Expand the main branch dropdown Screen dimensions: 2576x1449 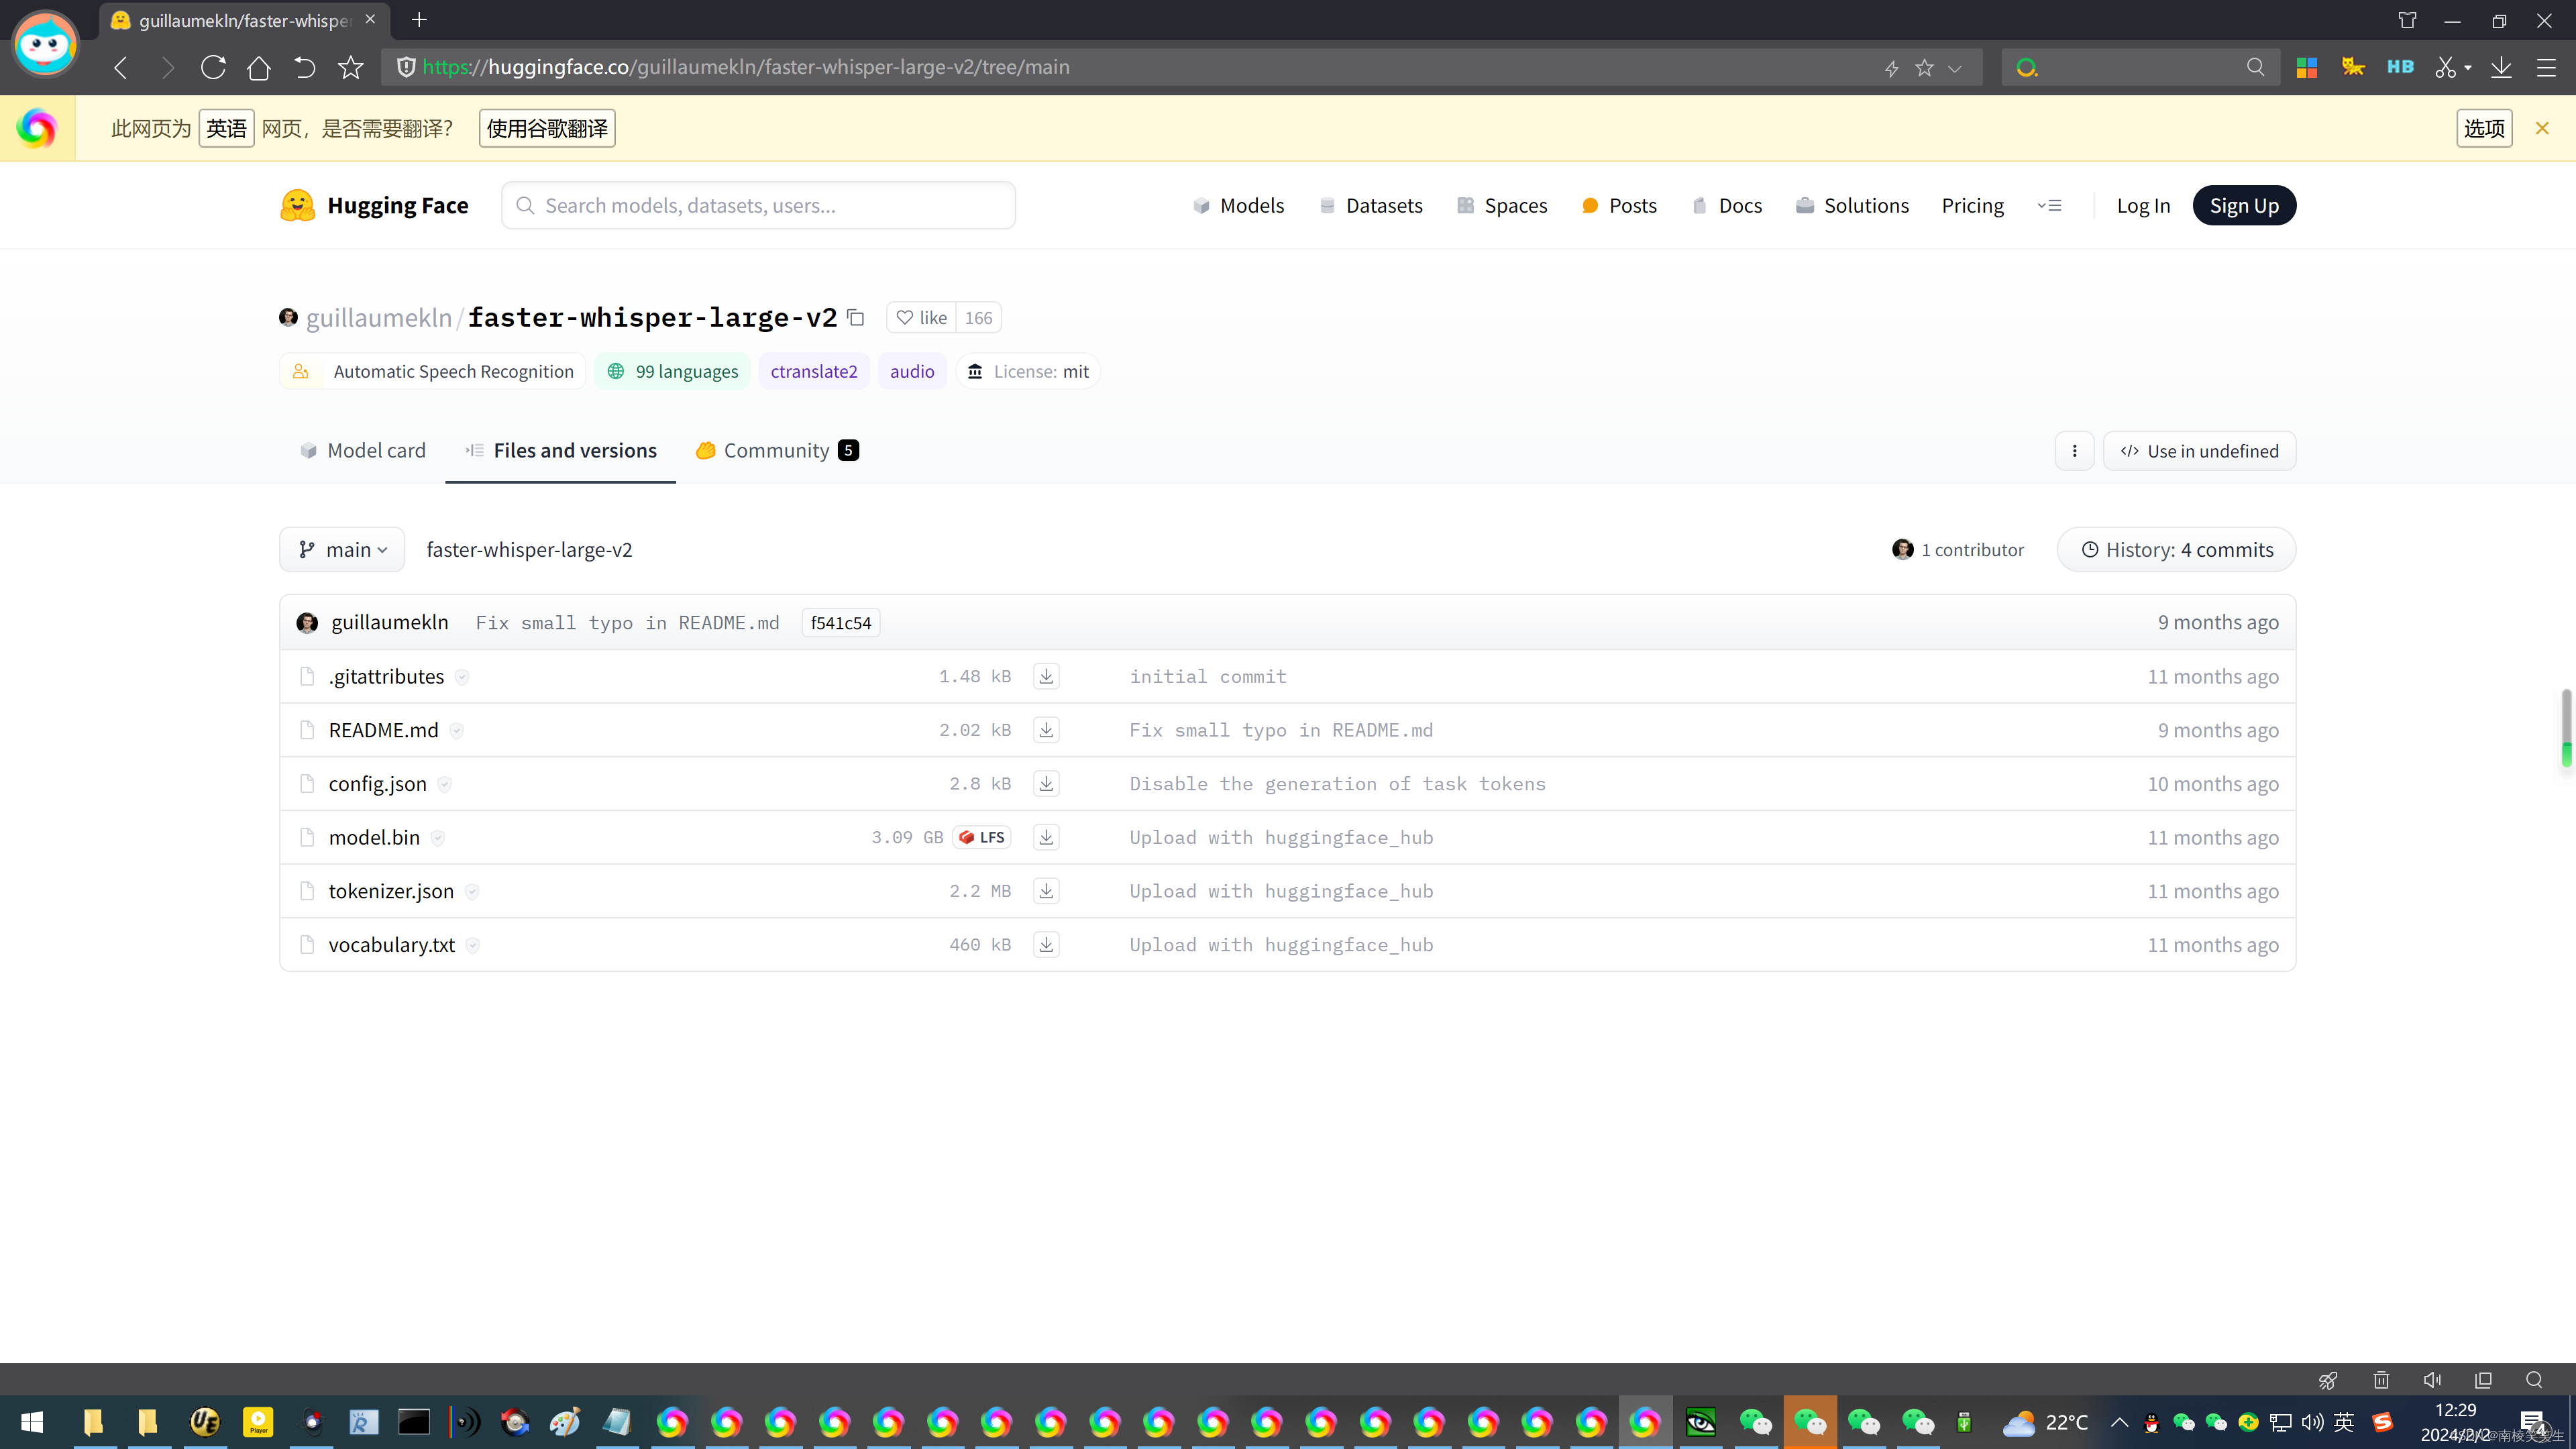pyautogui.click(x=342, y=549)
